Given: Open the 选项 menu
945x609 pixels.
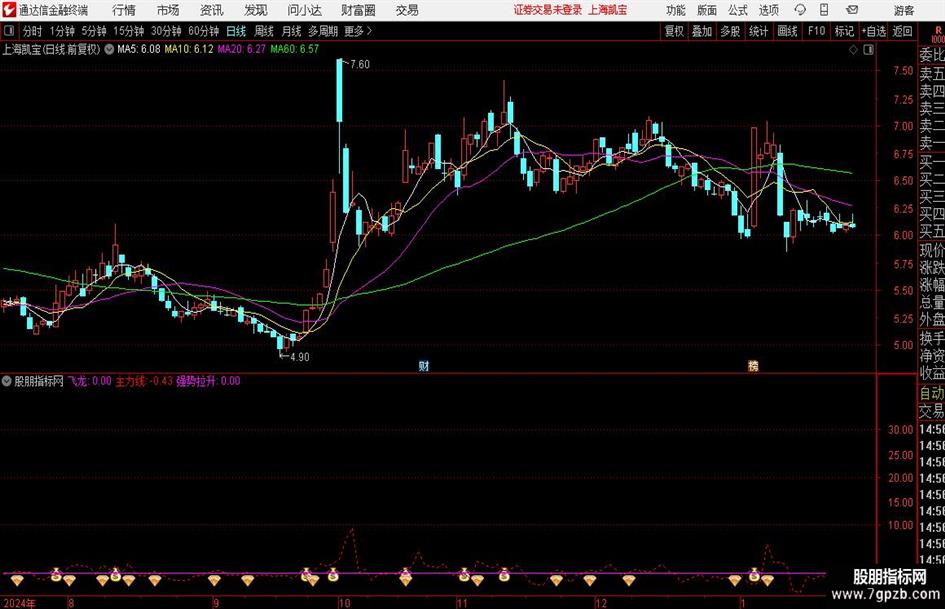Looking at the screenshot, I should click(x=768, y=10).
